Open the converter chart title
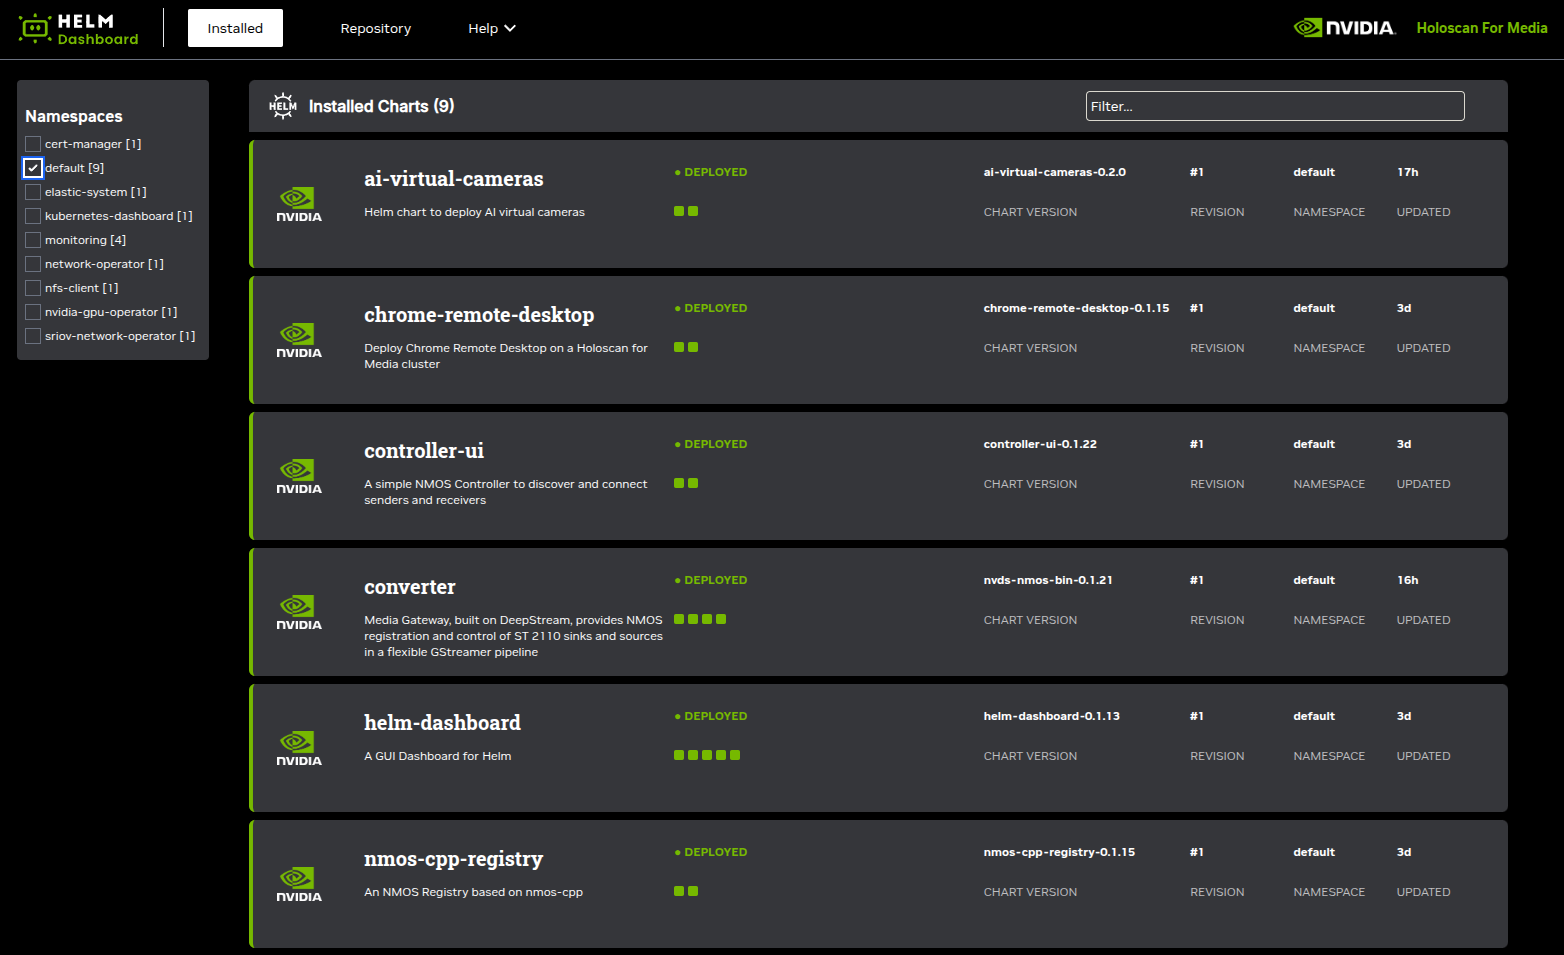This screenshot has width=1564, height=955. click(x=409, y=587)
